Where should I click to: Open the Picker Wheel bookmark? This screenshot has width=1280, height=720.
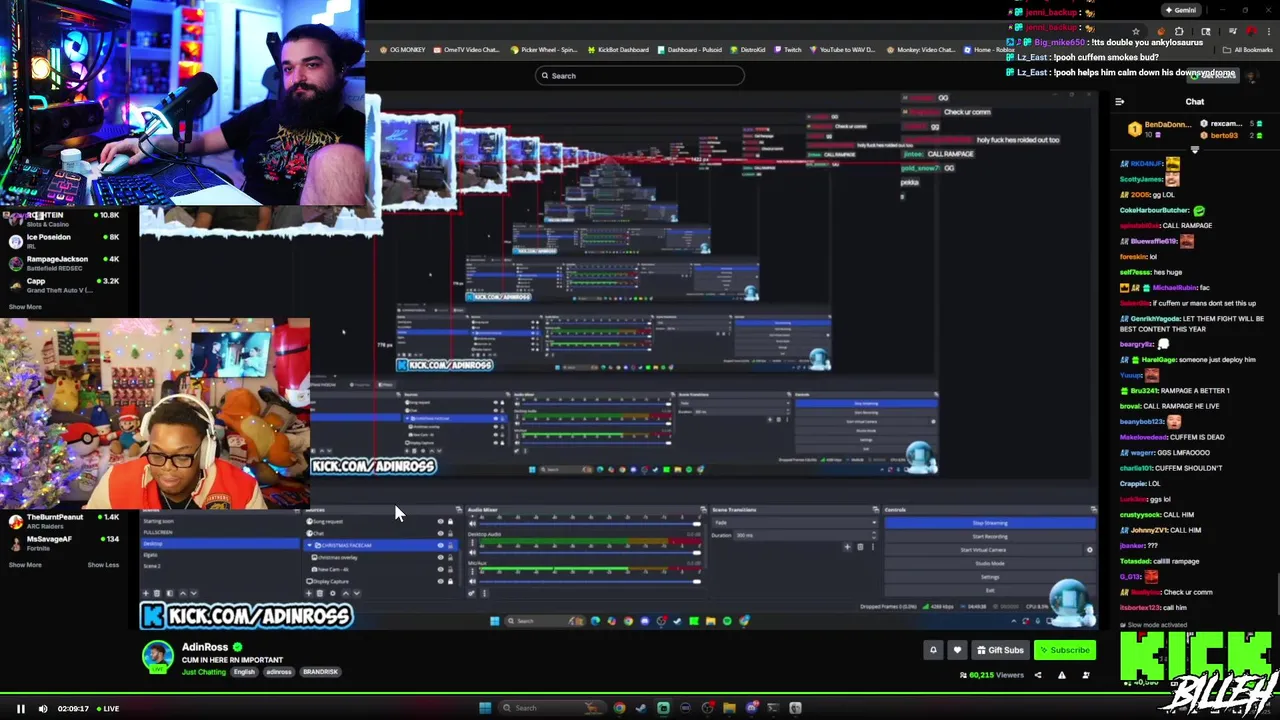coord(544,50)
